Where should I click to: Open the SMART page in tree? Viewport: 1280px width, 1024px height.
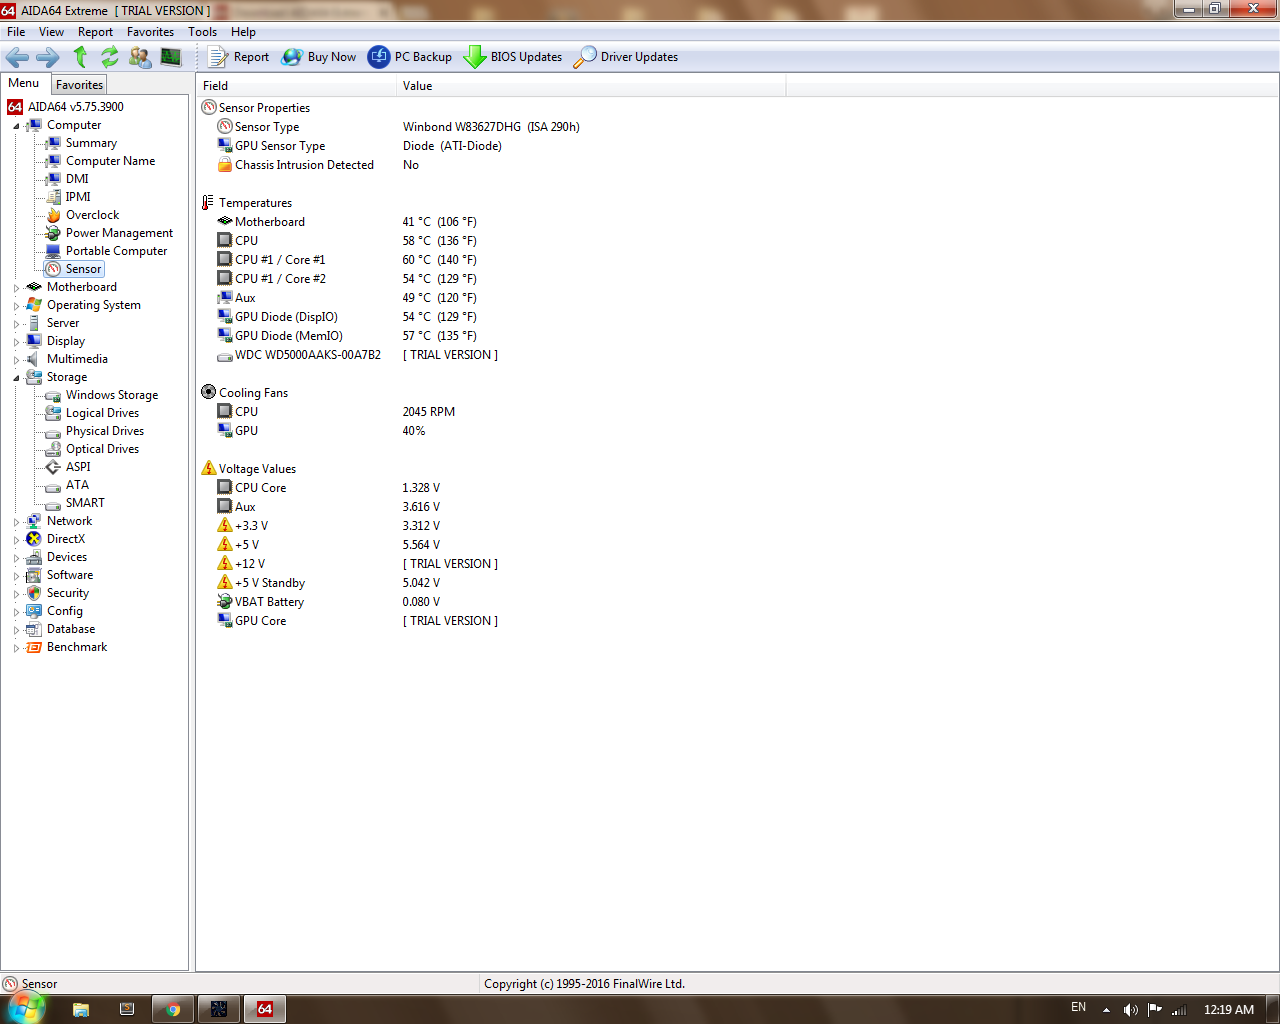click(85, 503)
